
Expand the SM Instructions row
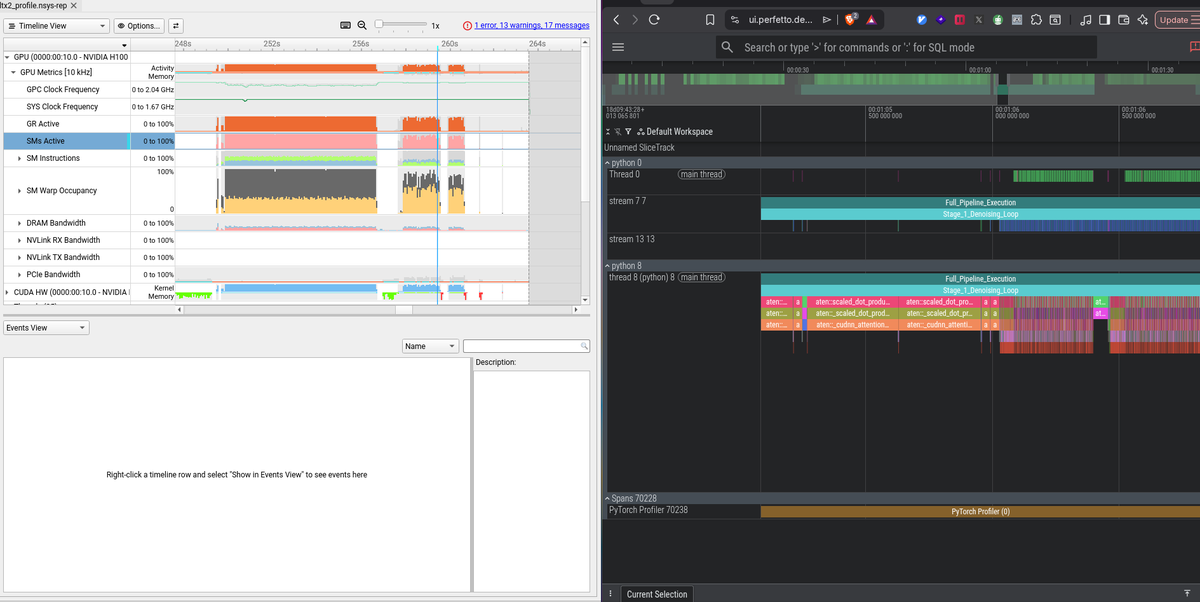(x=20, y=158)
